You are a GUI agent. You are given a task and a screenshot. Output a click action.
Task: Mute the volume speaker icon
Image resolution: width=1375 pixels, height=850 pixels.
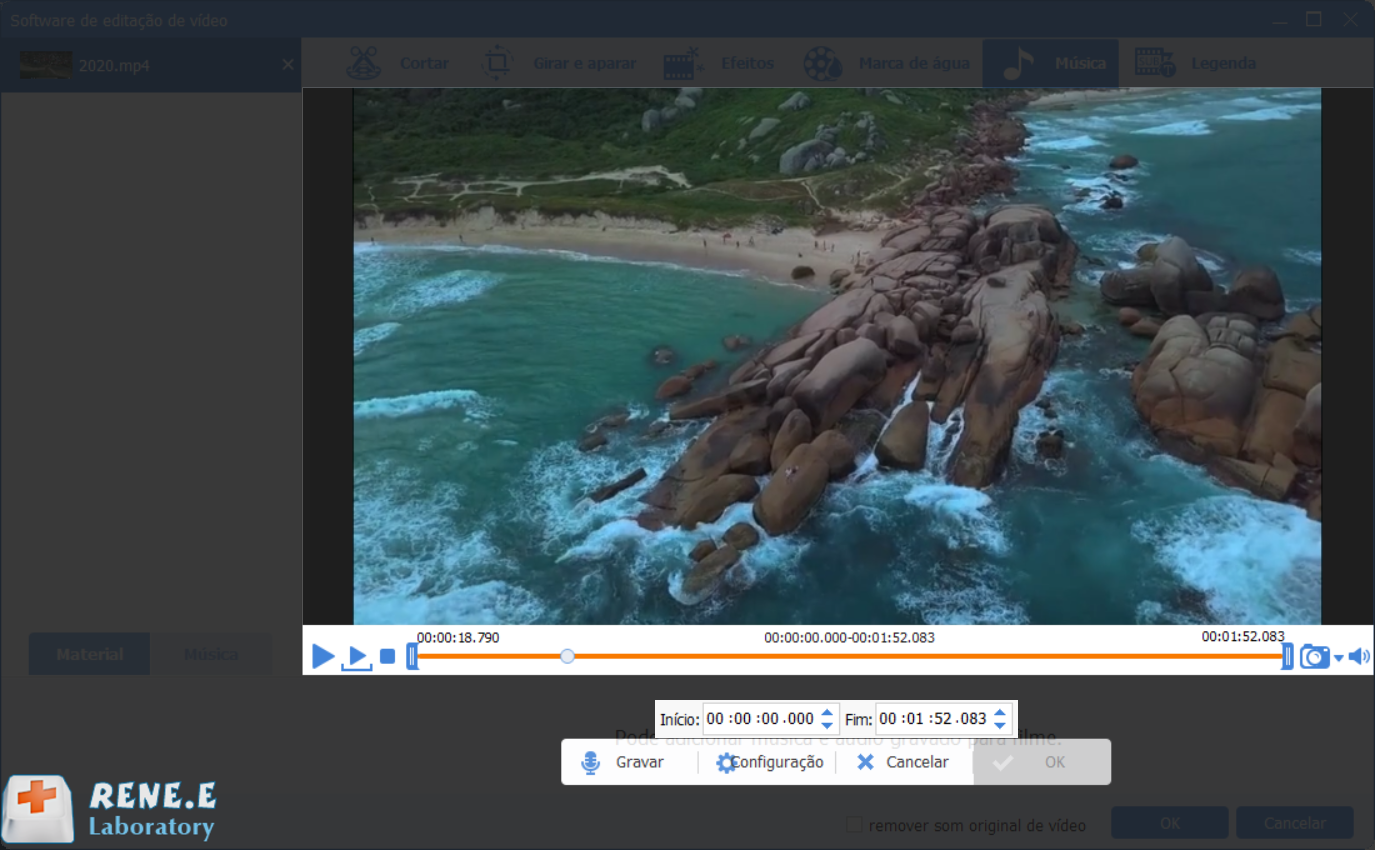[1359, 657]
